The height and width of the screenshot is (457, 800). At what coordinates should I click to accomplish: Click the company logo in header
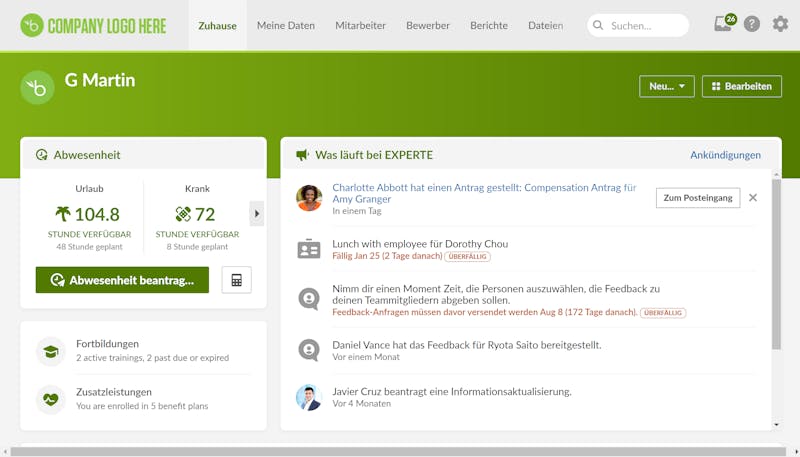tap(93, 26)
